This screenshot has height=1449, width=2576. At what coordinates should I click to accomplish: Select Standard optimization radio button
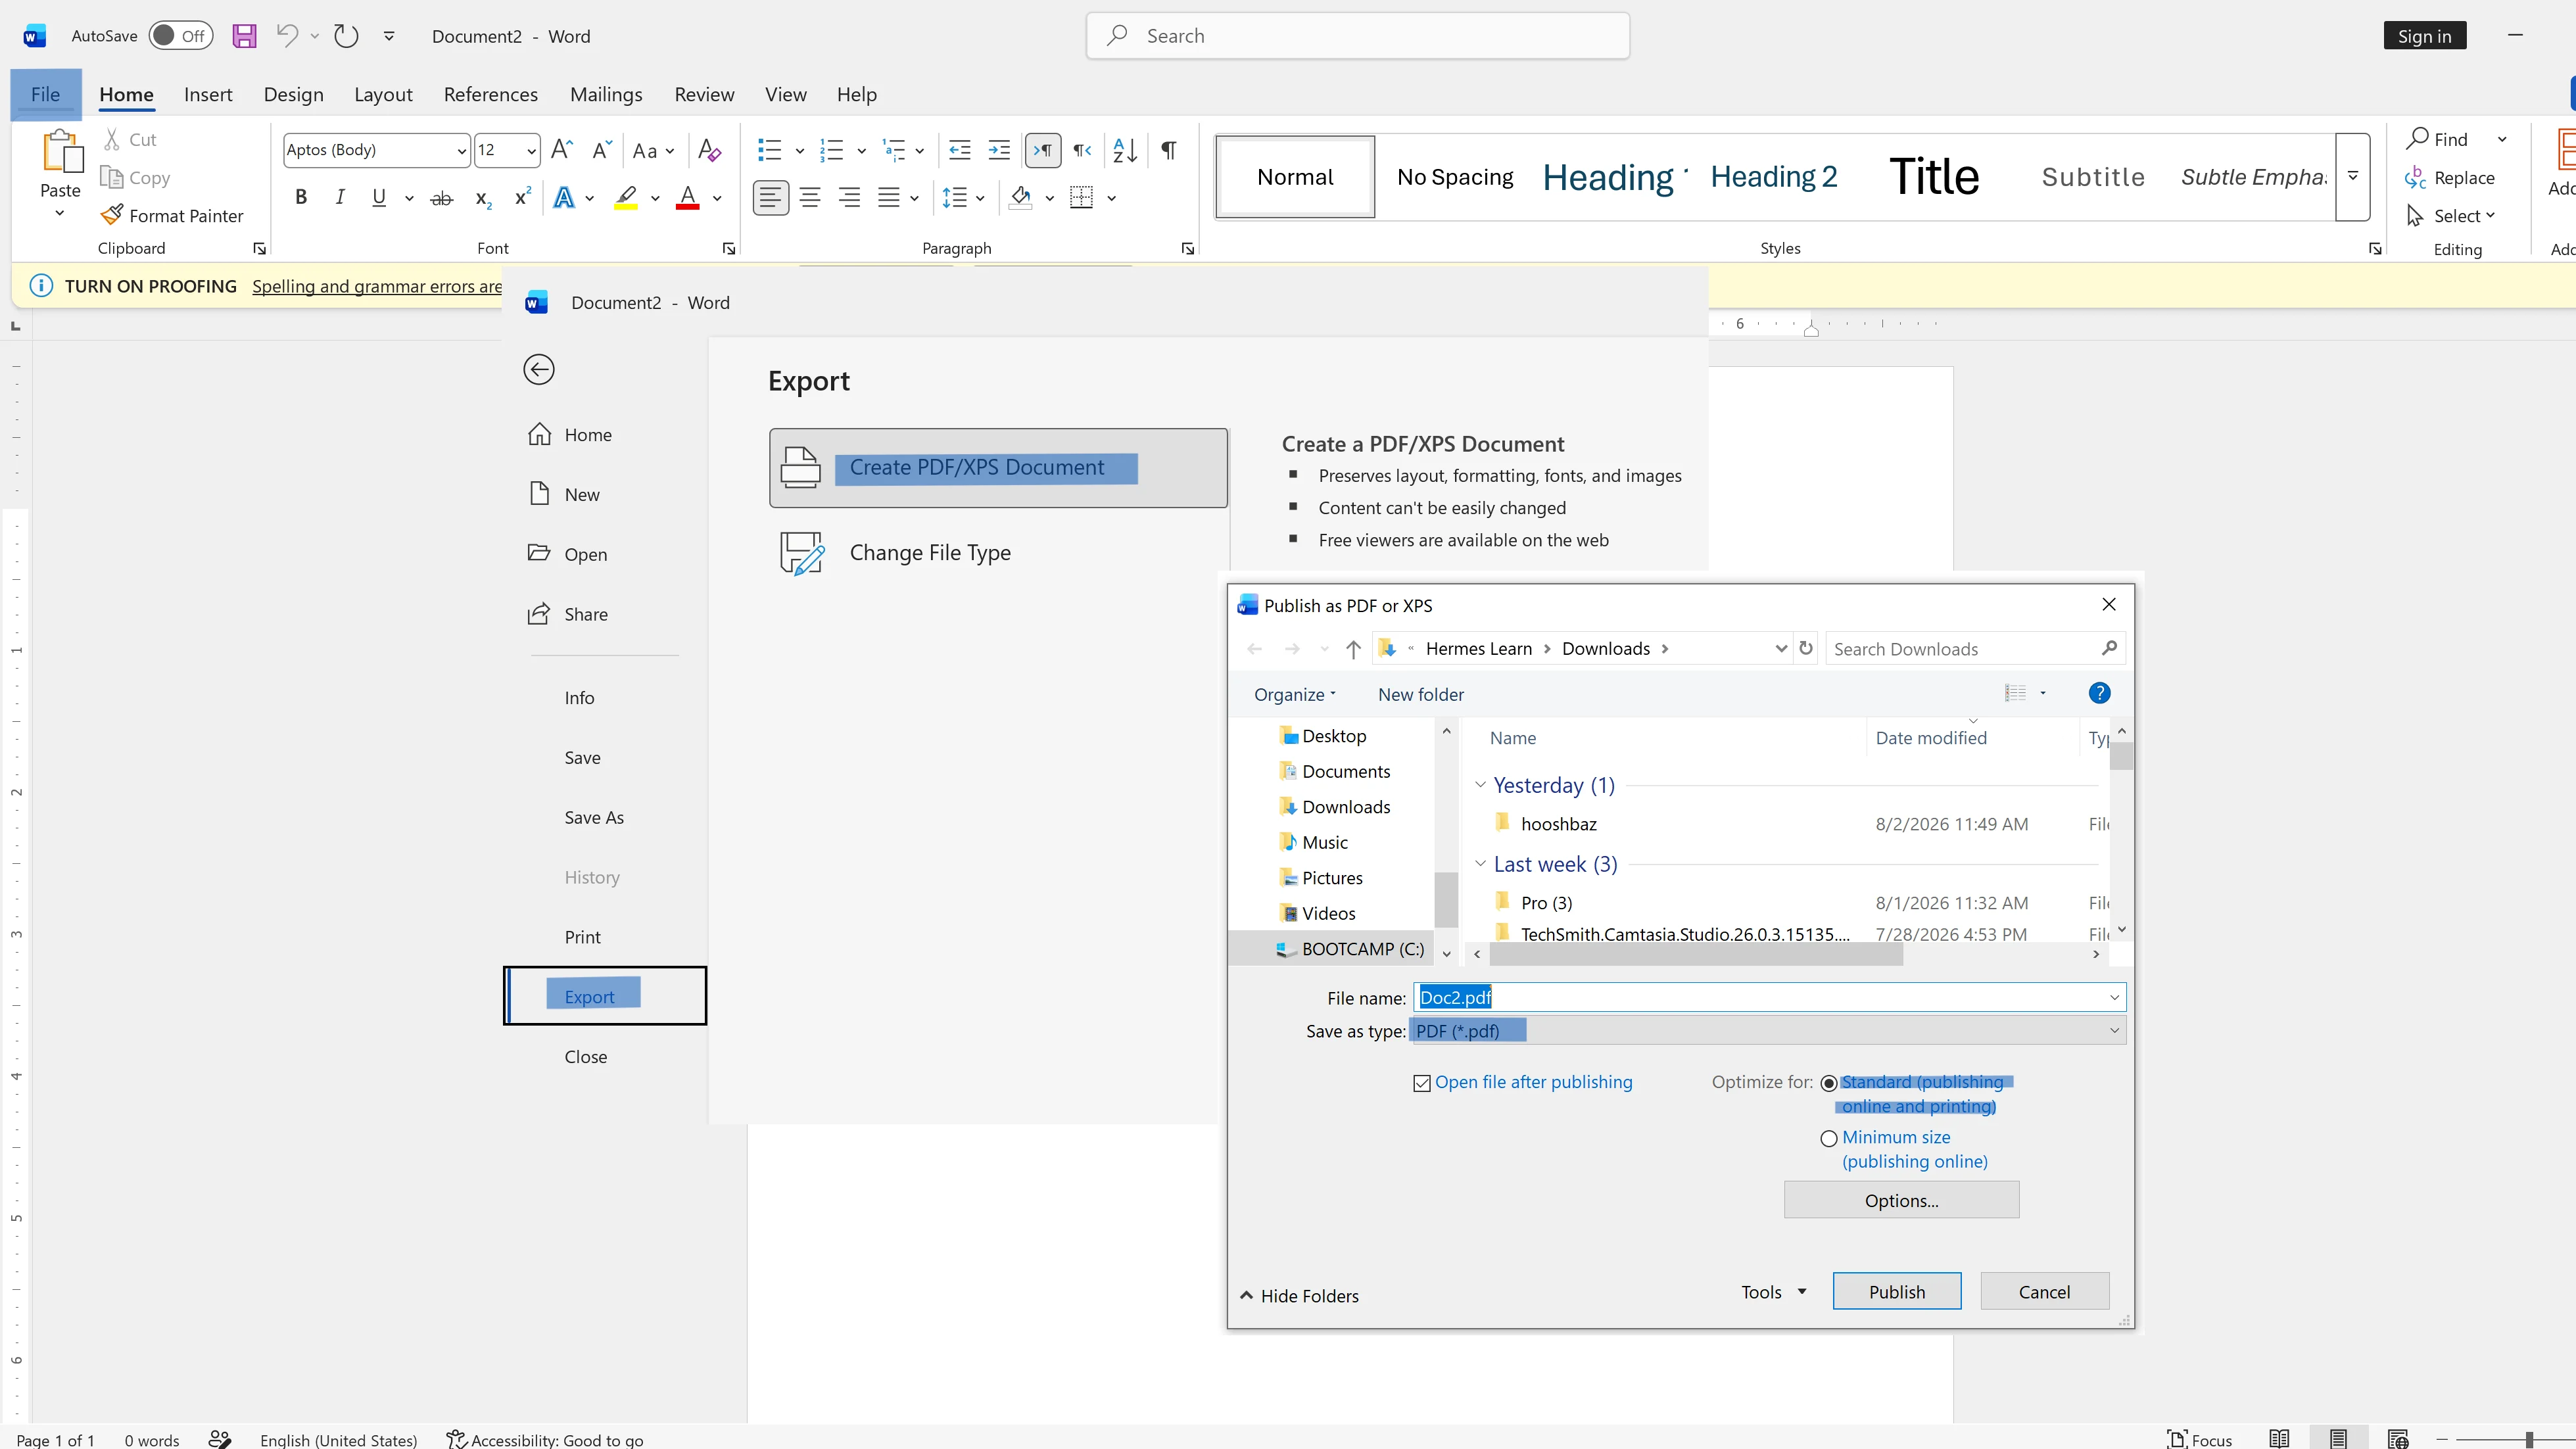(1829, 1083)
